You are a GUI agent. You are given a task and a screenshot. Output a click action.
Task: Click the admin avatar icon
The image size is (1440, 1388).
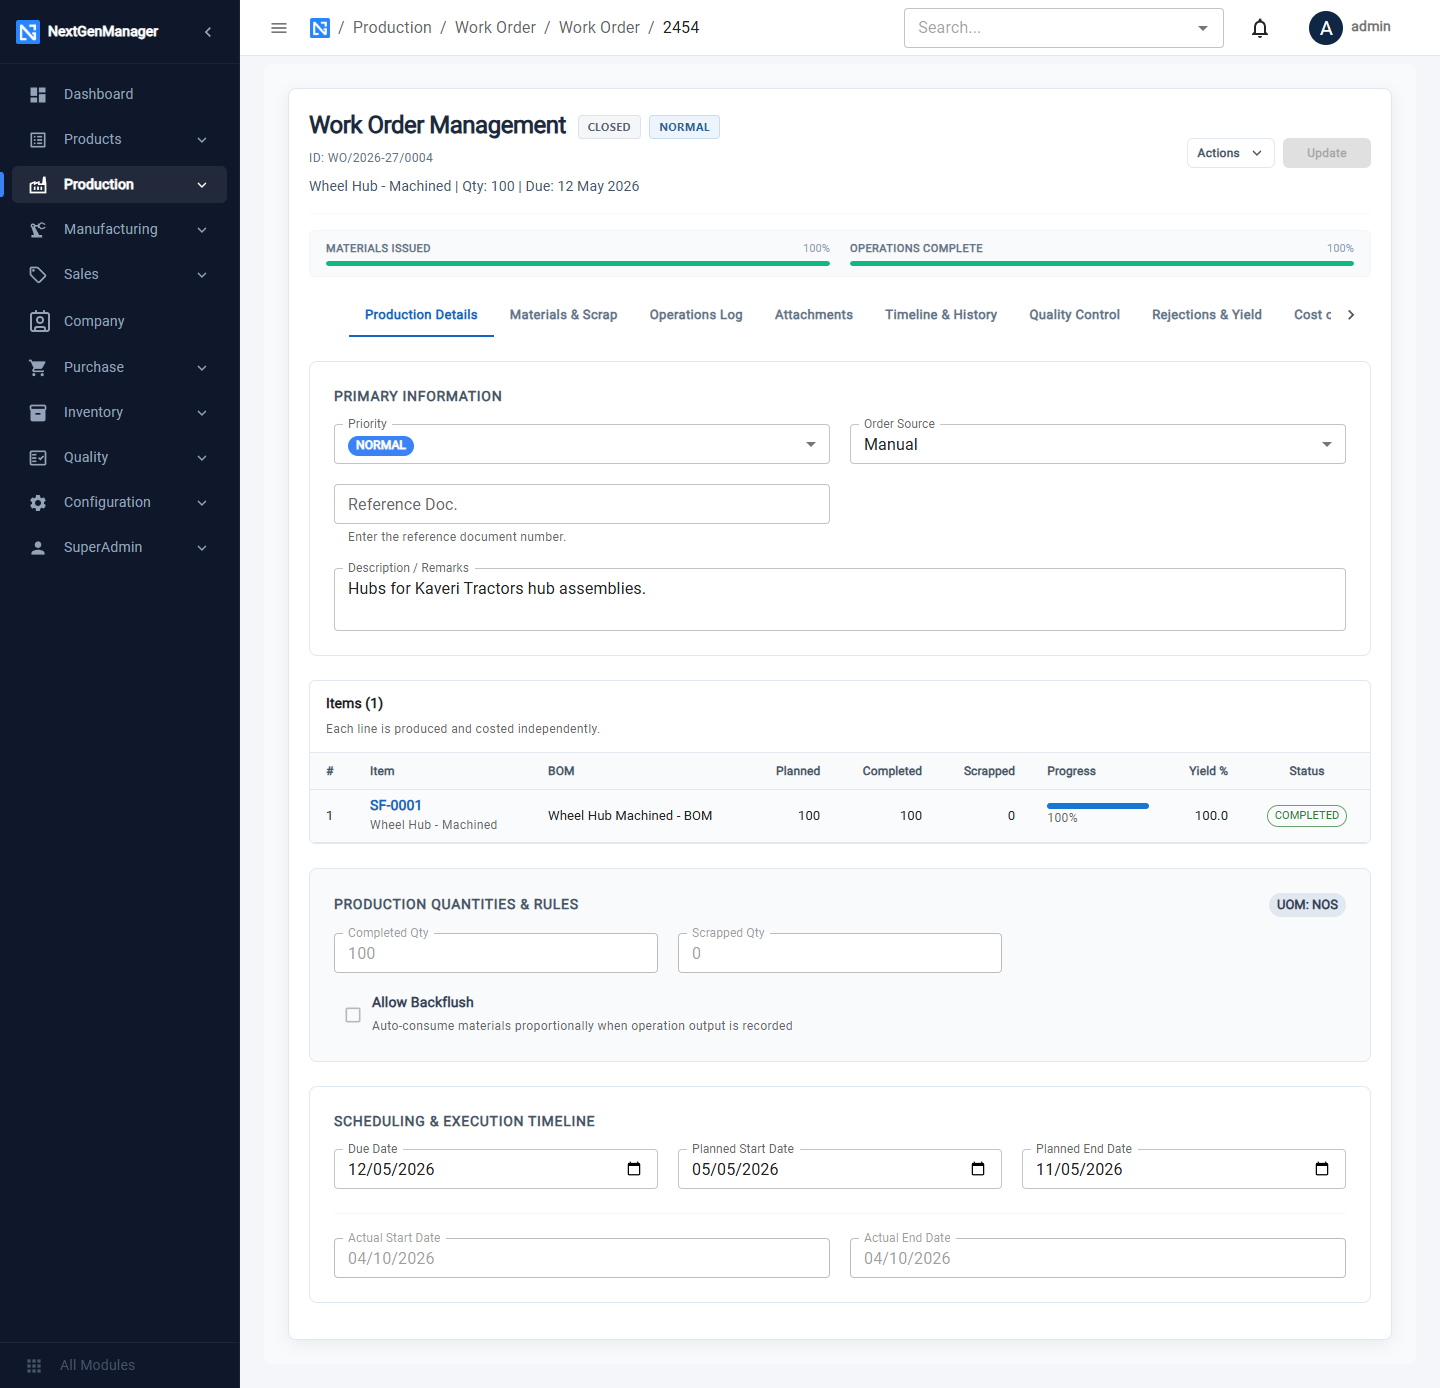pos(1326,28)
